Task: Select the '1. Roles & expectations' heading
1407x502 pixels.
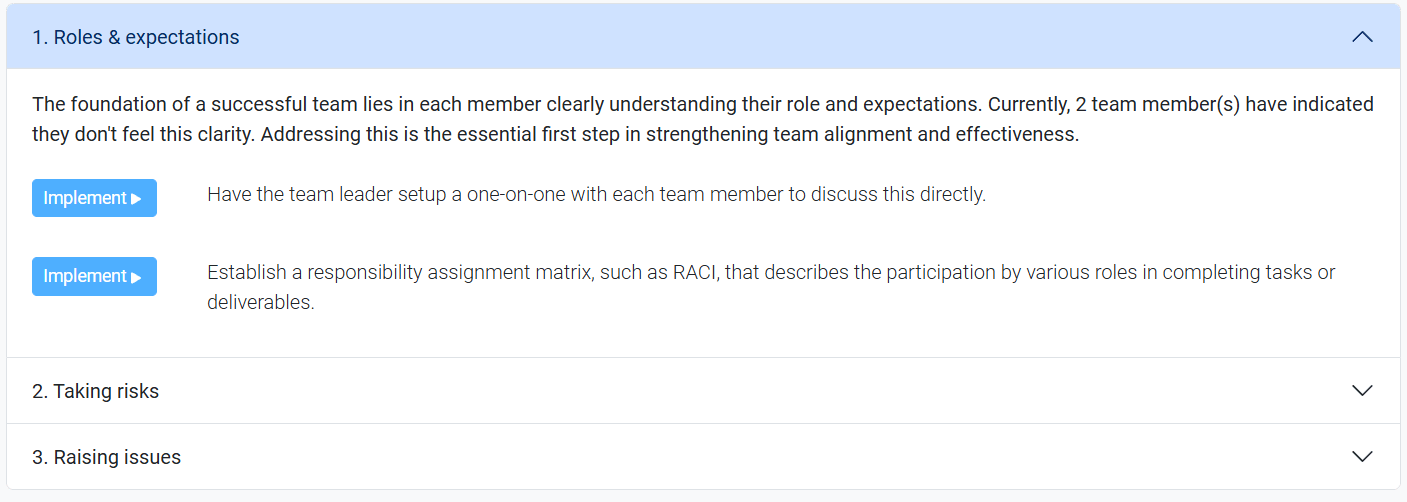Action: (136, 38)
